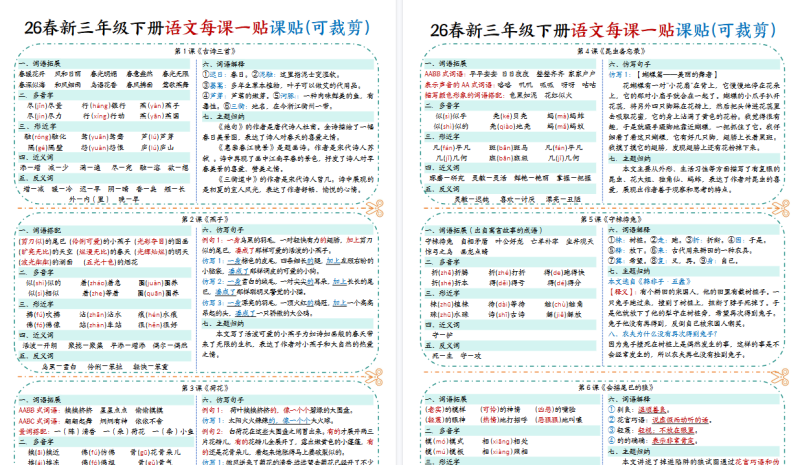Click '一、词语搭配' under lesson 2

40,230
